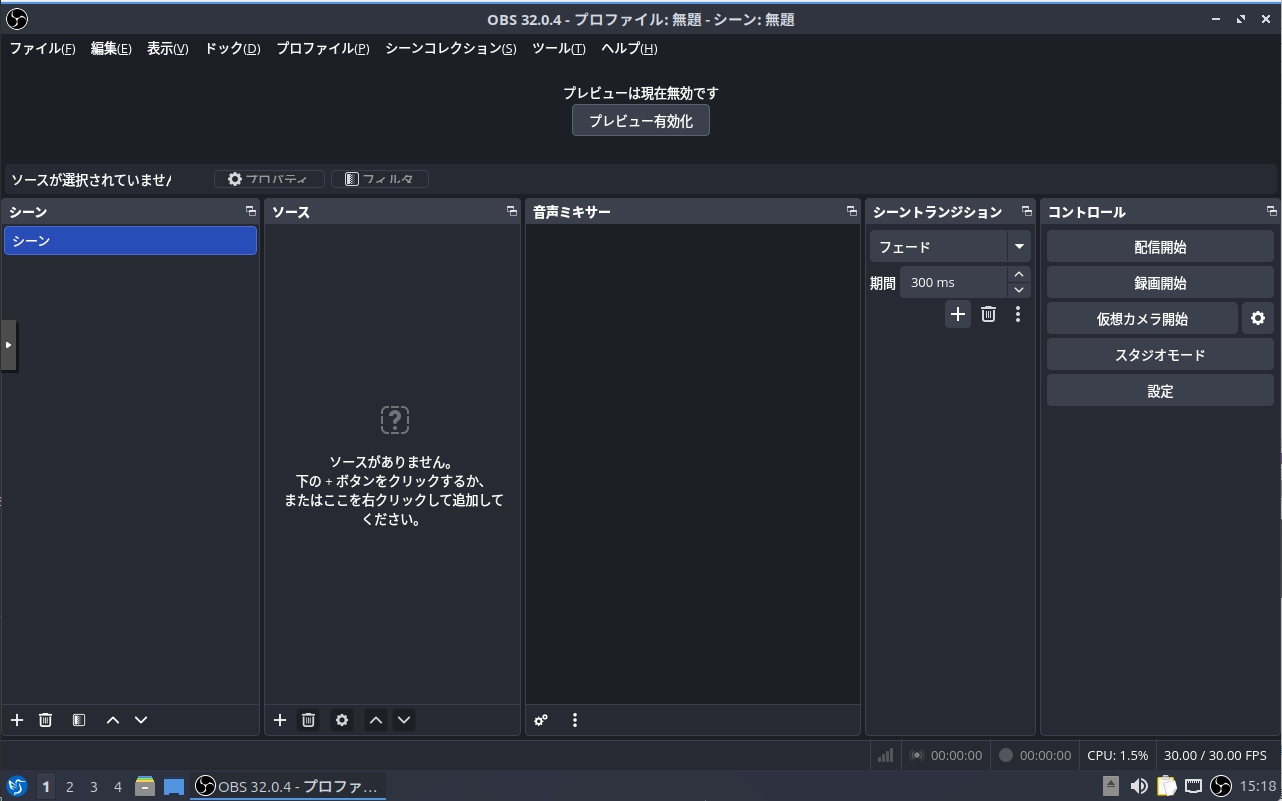Click the trash icon in the シーン panel

coord(45,720)
